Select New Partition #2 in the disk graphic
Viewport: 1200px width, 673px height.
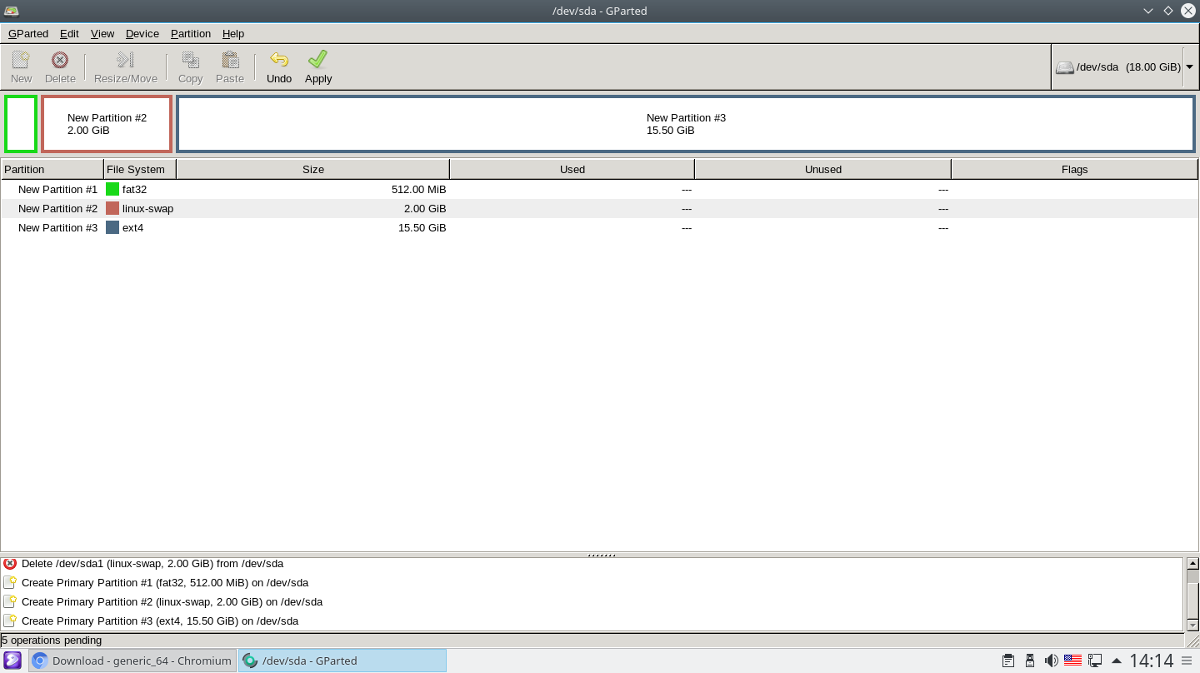[107, 123]
